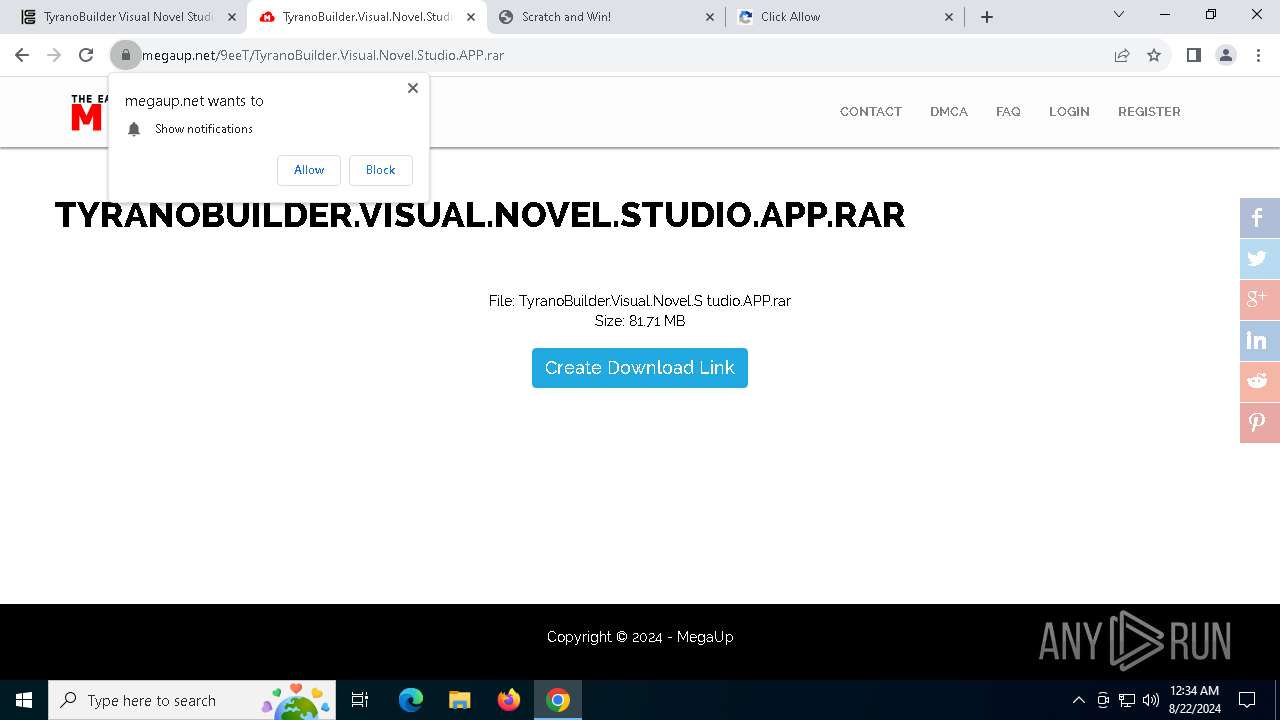
Task: Open Task View on the taskbar
Action: [360, 700]
